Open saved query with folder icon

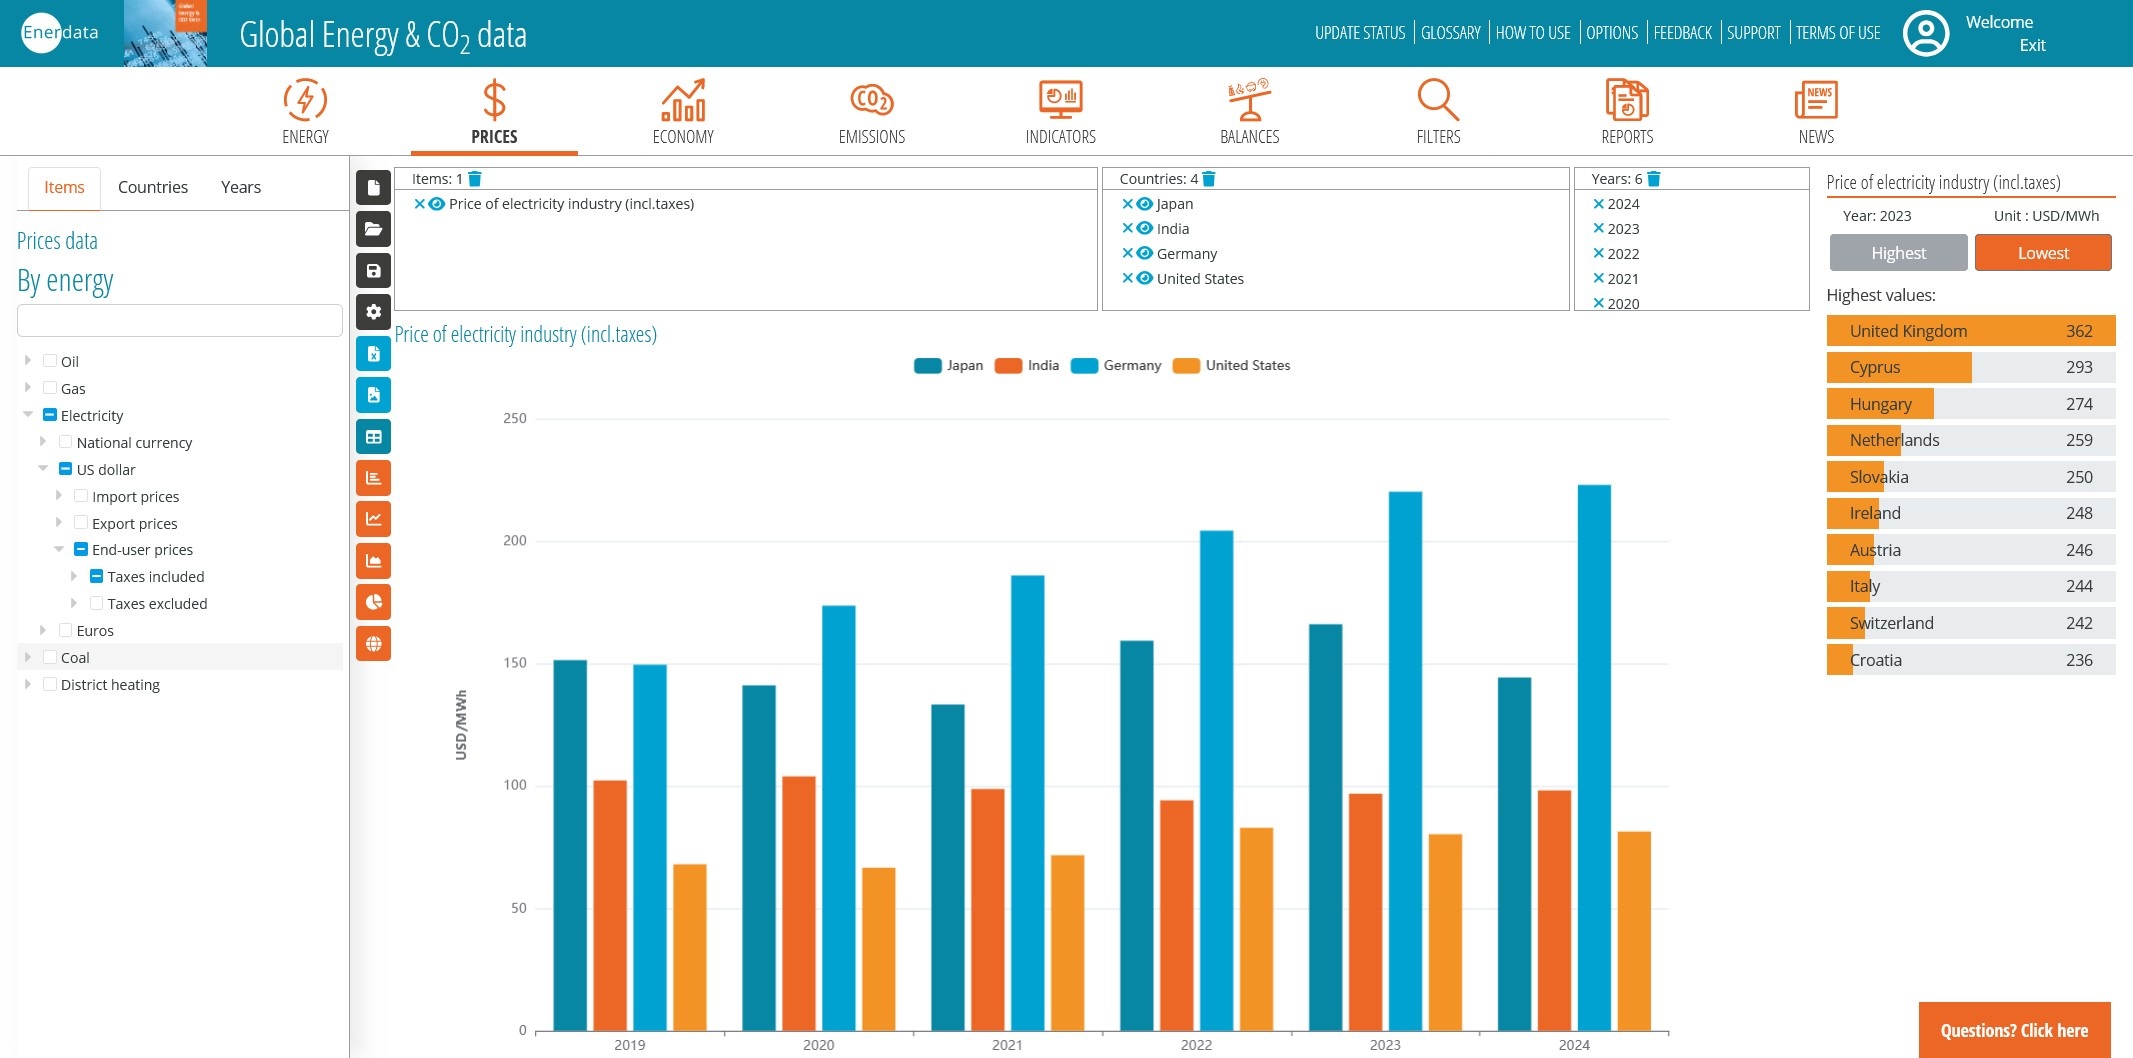(x=373, y=229)
